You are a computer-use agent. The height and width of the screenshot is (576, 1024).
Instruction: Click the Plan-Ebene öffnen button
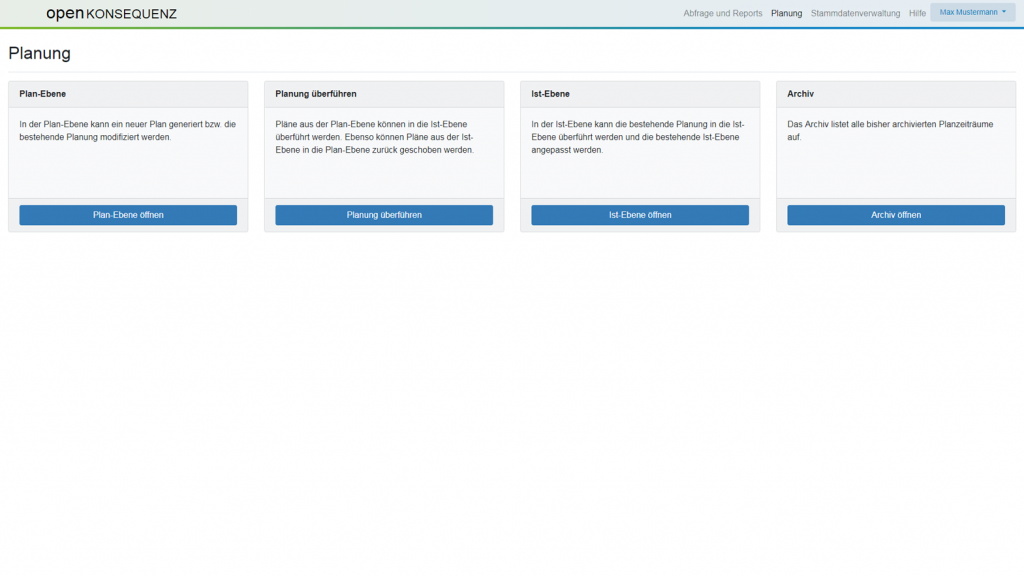tap(128, 215)
